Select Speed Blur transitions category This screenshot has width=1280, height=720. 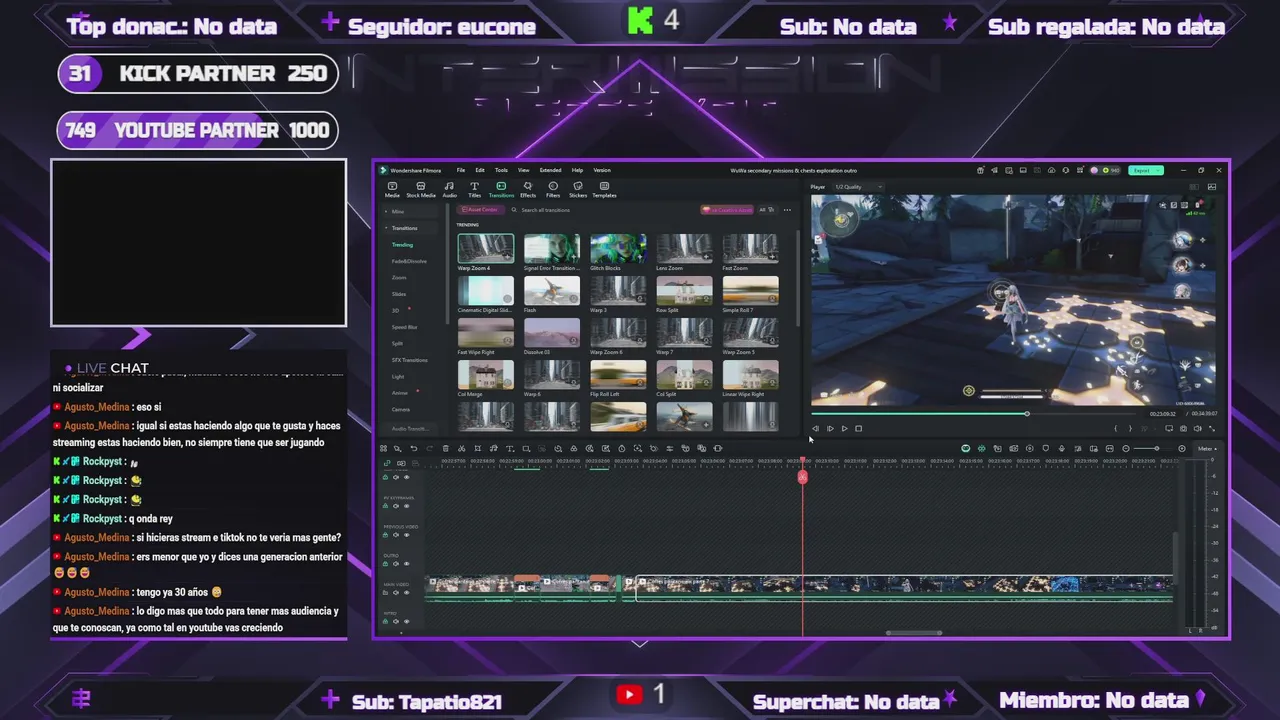point(405,327)
